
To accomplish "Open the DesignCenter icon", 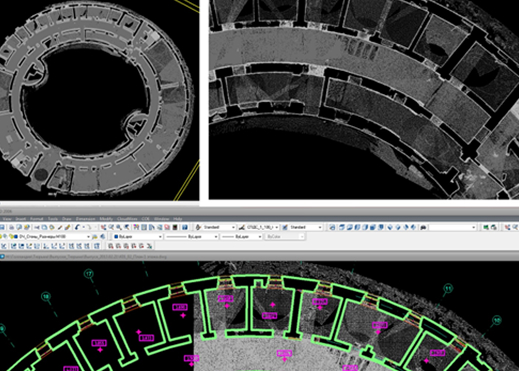I will coord(144,227).
